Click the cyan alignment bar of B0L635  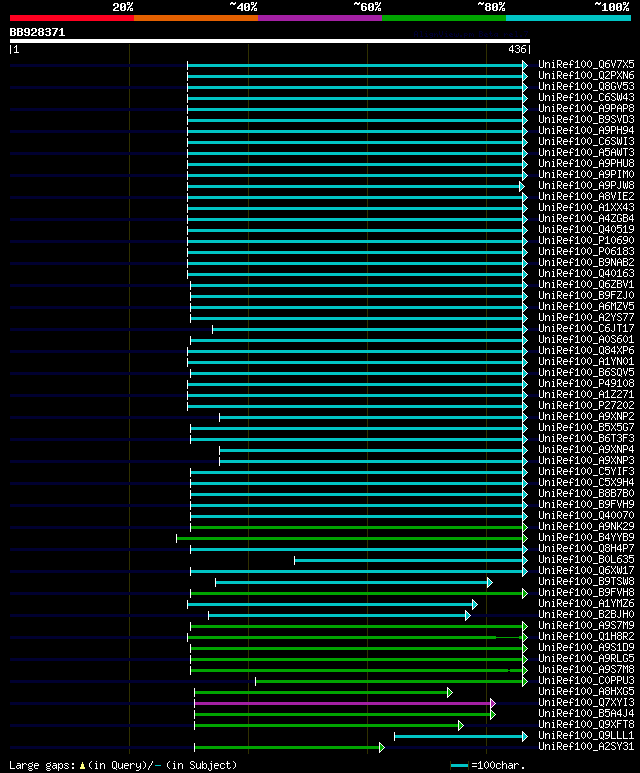coord(409,561)
